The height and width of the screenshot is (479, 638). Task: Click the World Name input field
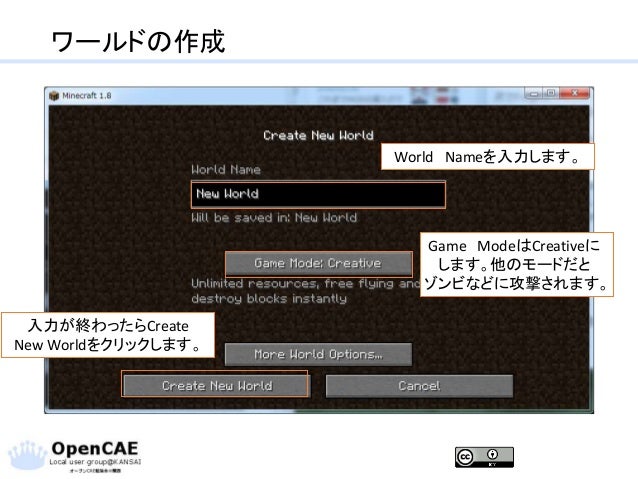click(x=318, y=195)
